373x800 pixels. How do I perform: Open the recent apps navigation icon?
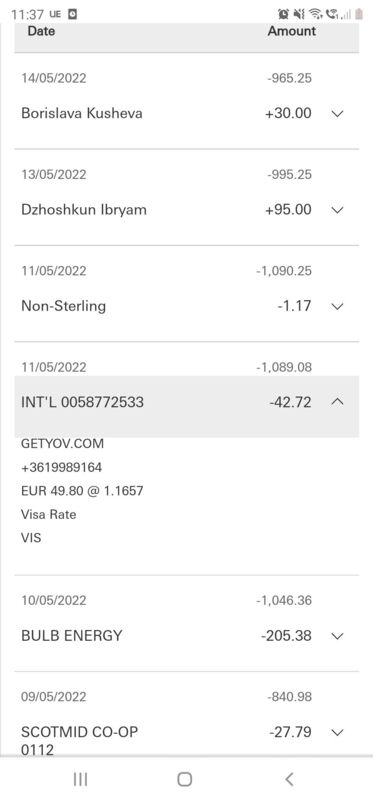tap(80, 779)
